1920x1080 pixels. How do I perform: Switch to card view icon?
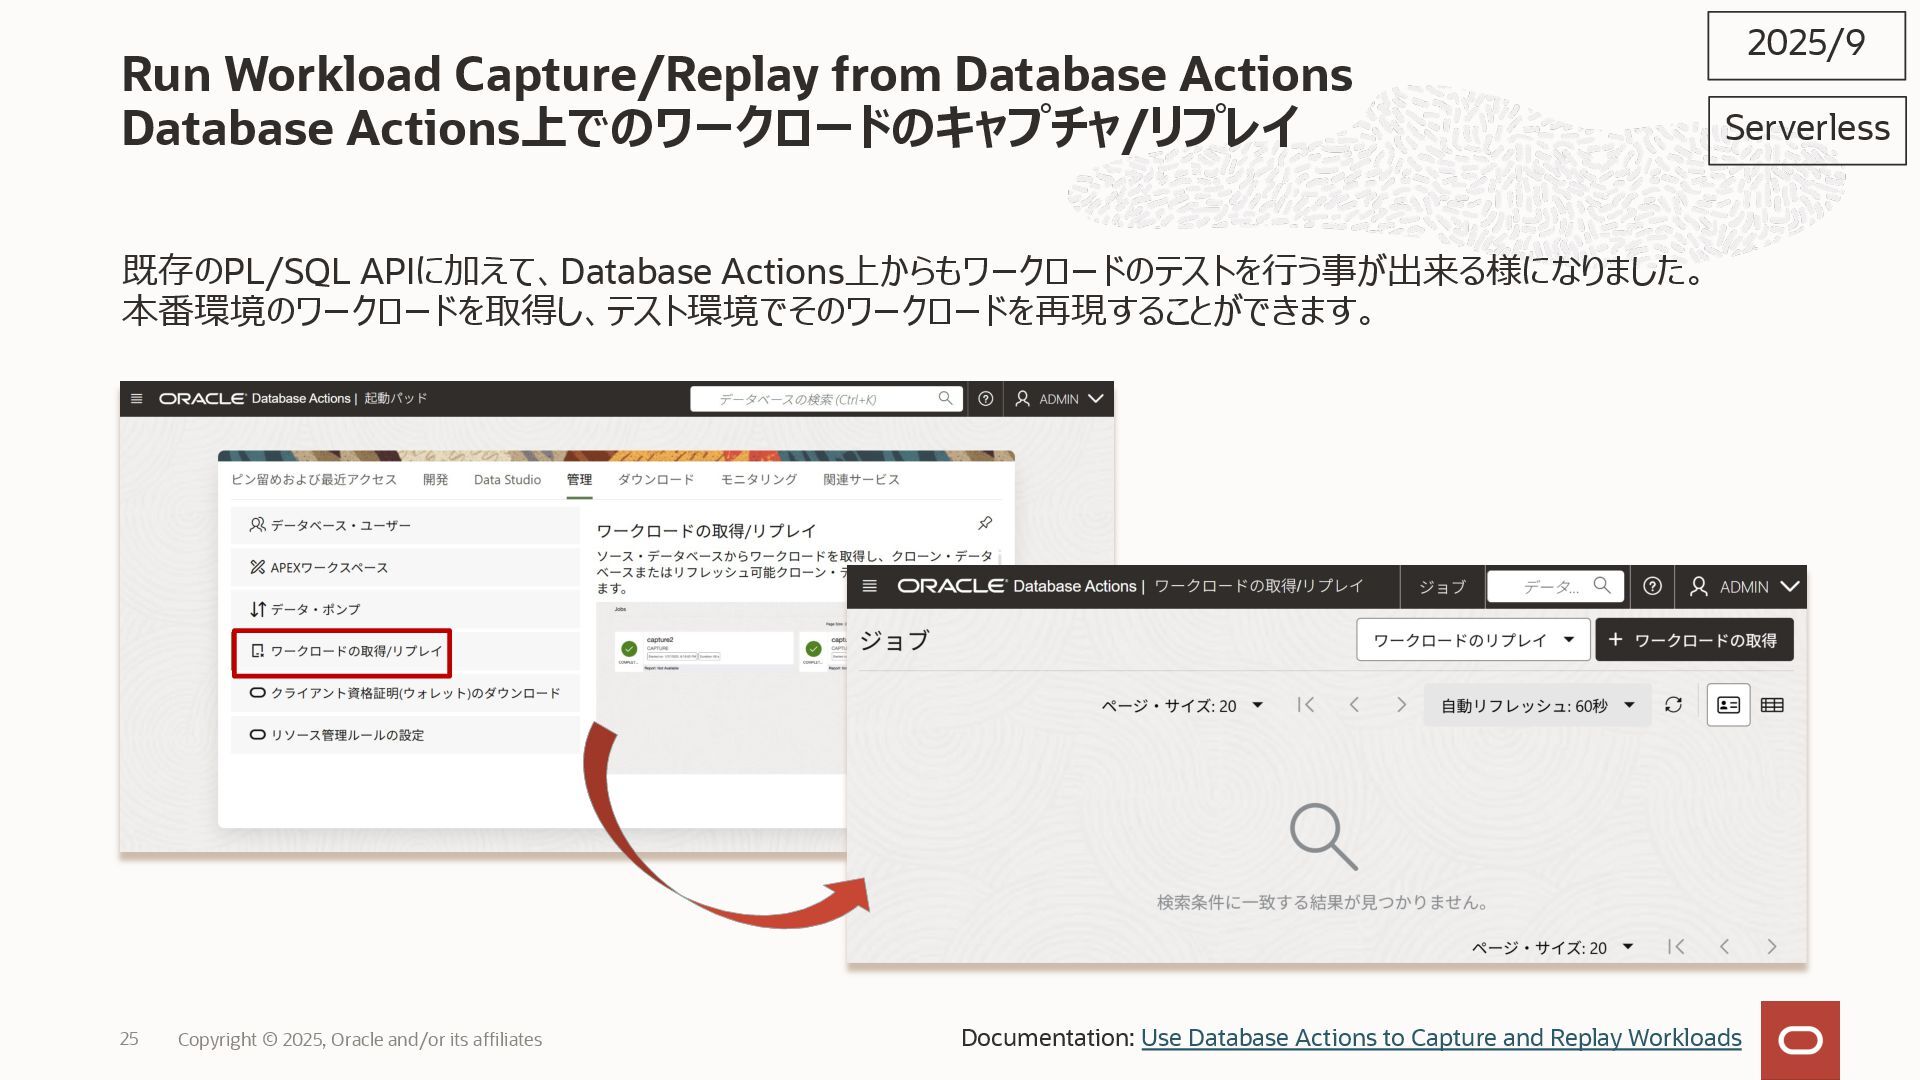(x=1728, y=705)
